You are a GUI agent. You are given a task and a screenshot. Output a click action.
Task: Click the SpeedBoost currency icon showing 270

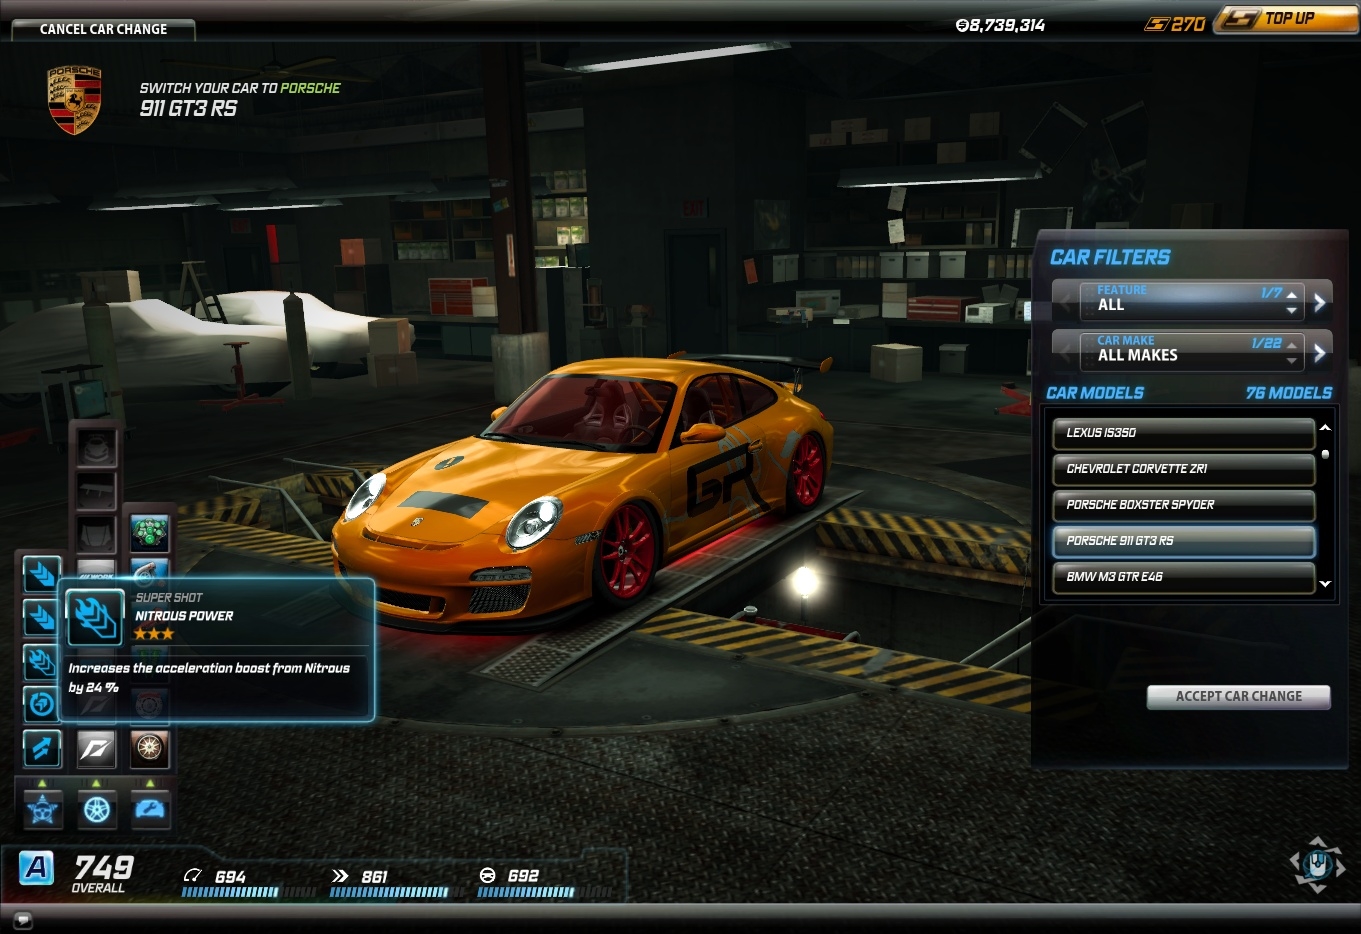tap(1156, 24)
